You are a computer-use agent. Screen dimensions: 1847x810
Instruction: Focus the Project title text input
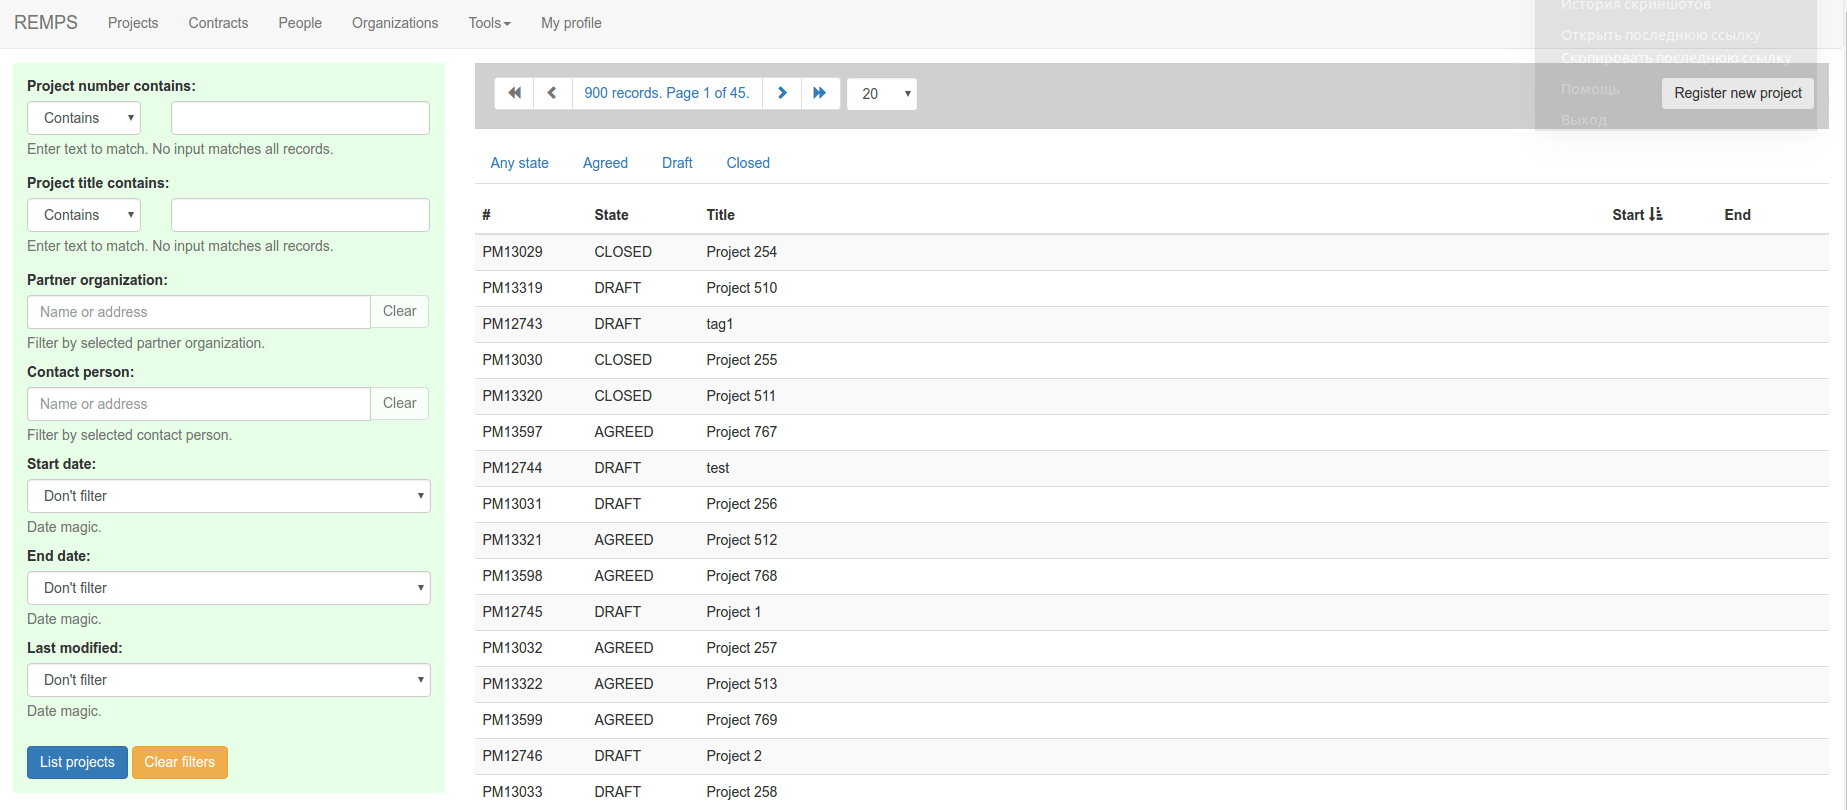[300, 215]
